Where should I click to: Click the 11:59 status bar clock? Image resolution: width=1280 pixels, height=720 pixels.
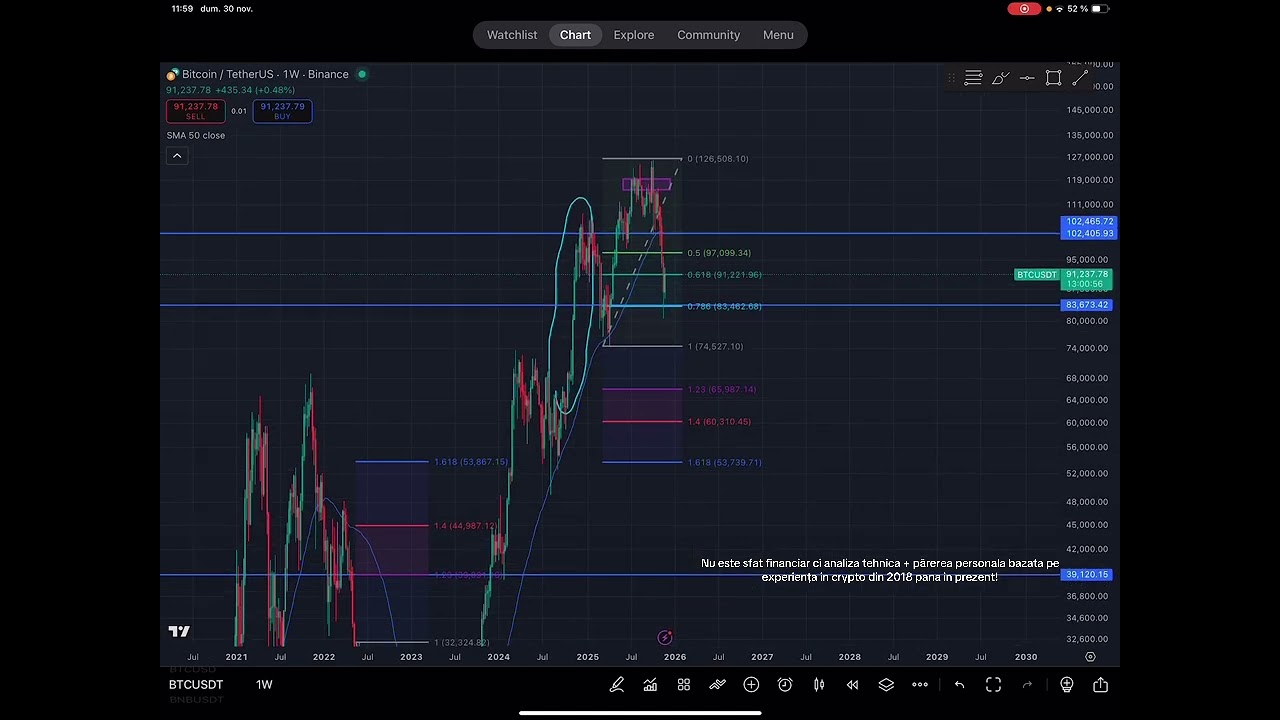(182, 9)
